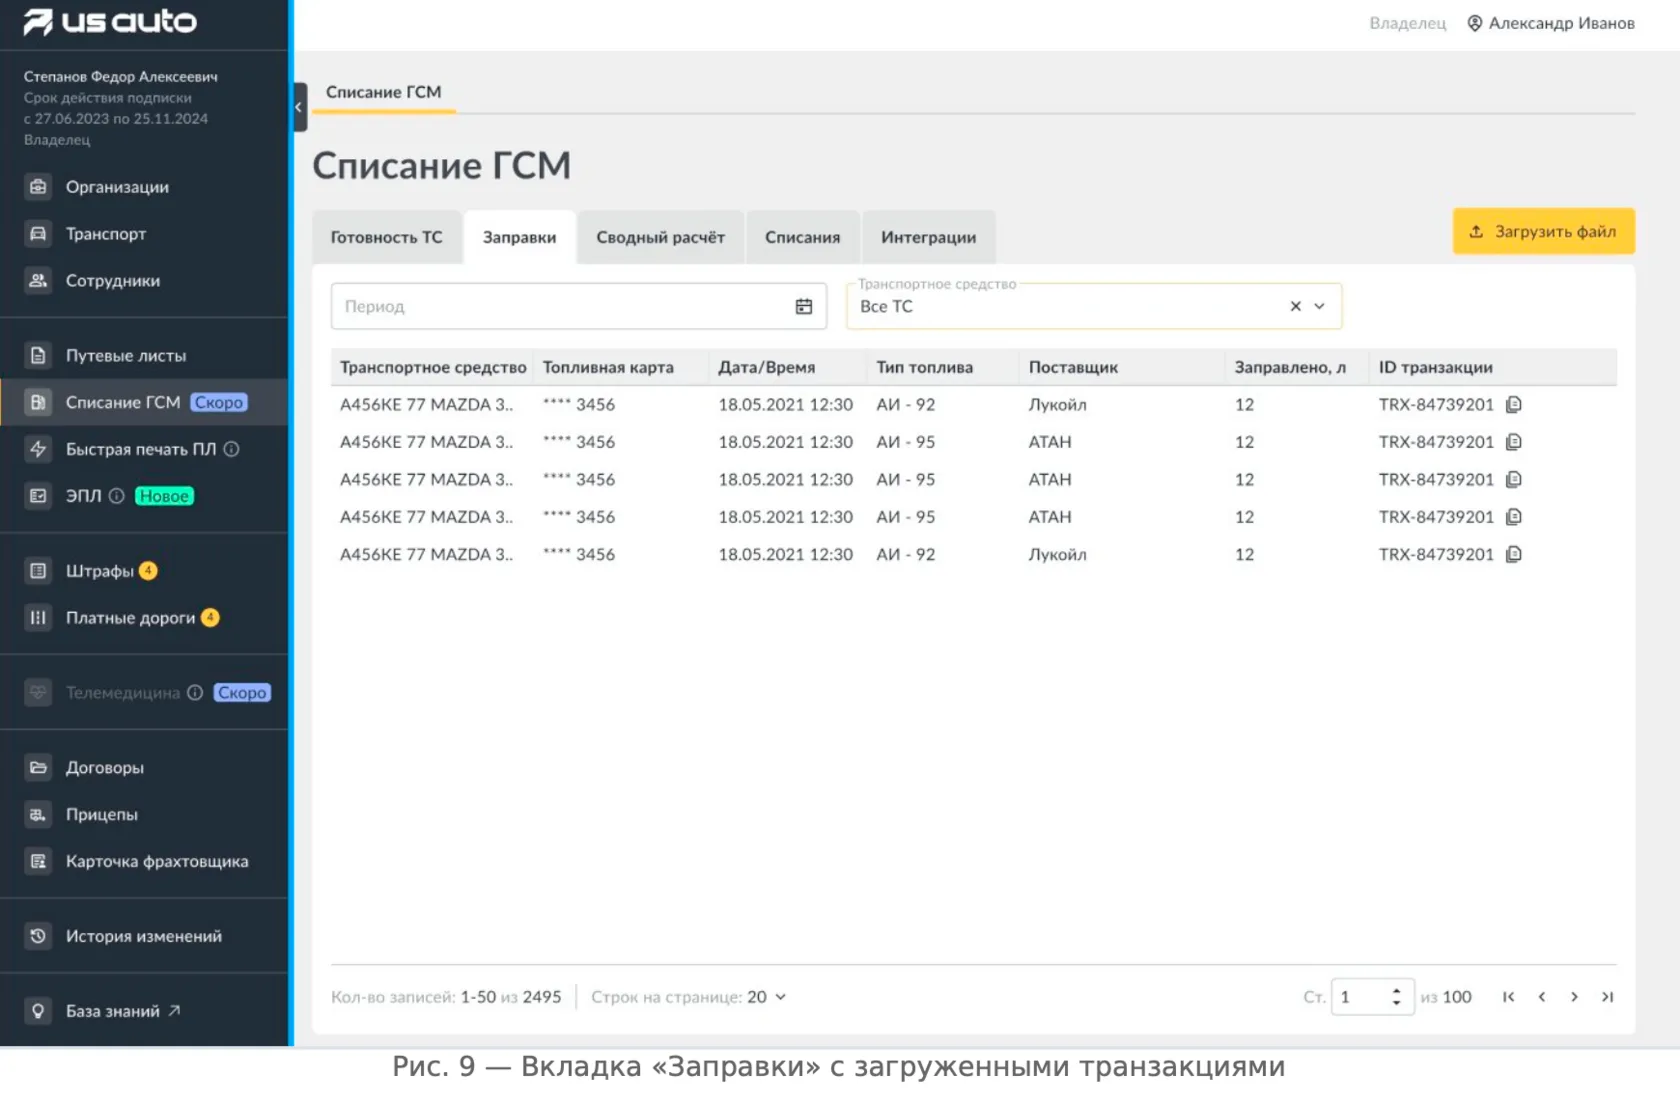Select top Списание ГСМ page tab
The width and height of the screenshot is (1680, 1104).
pos(384,92)
